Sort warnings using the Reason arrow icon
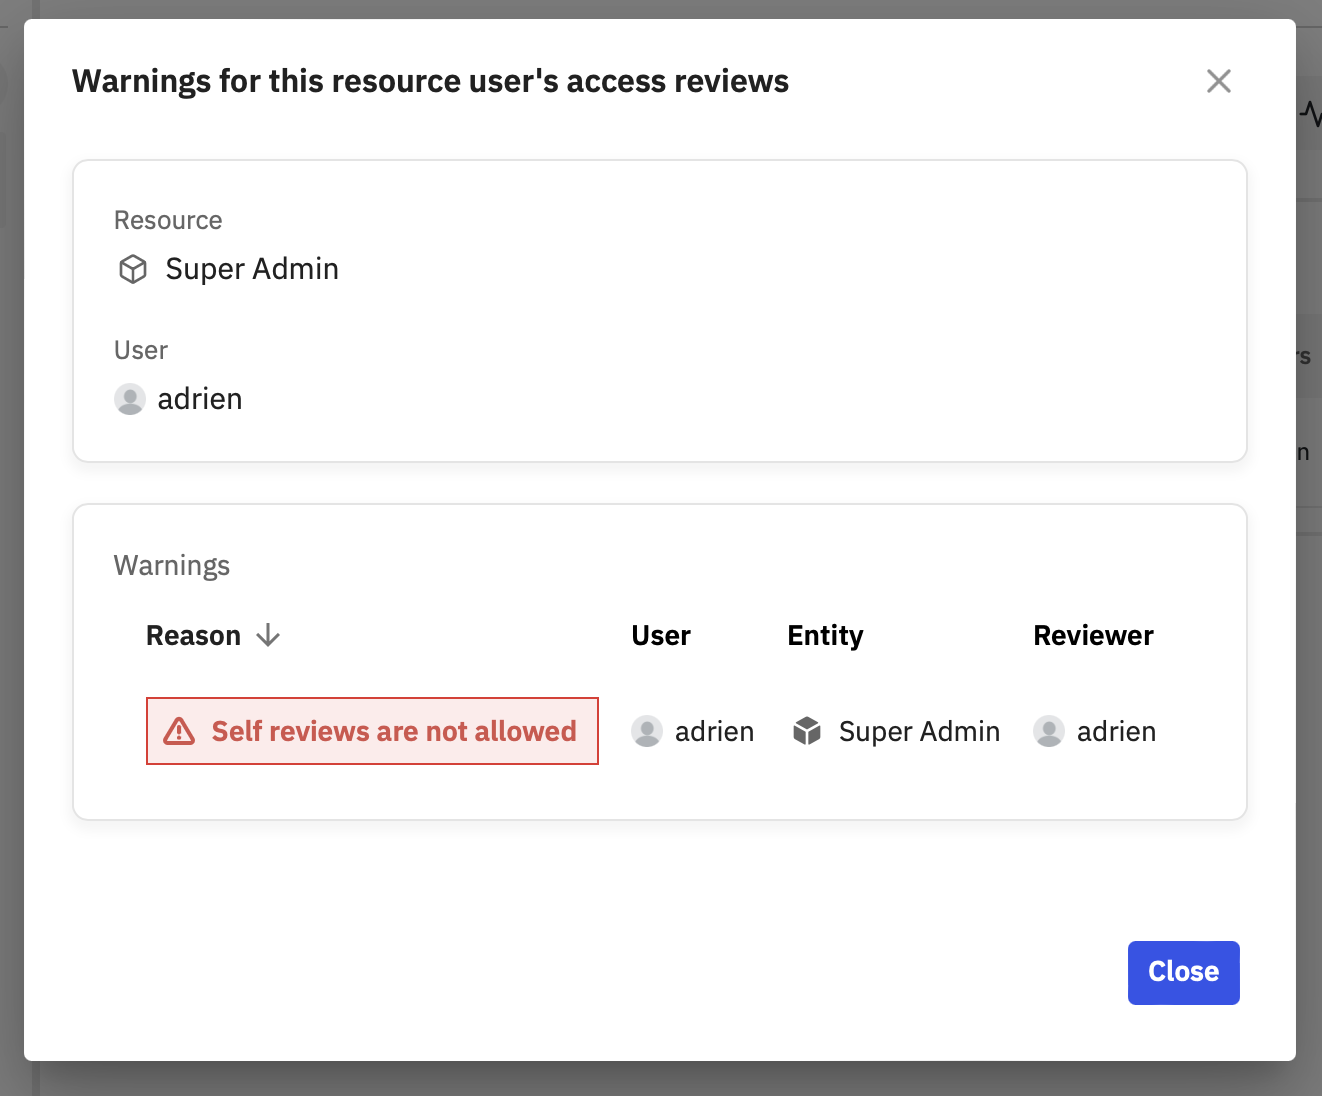This screenshot has width=1322, height=1096. pyautogui.click(x=268, y=635)
